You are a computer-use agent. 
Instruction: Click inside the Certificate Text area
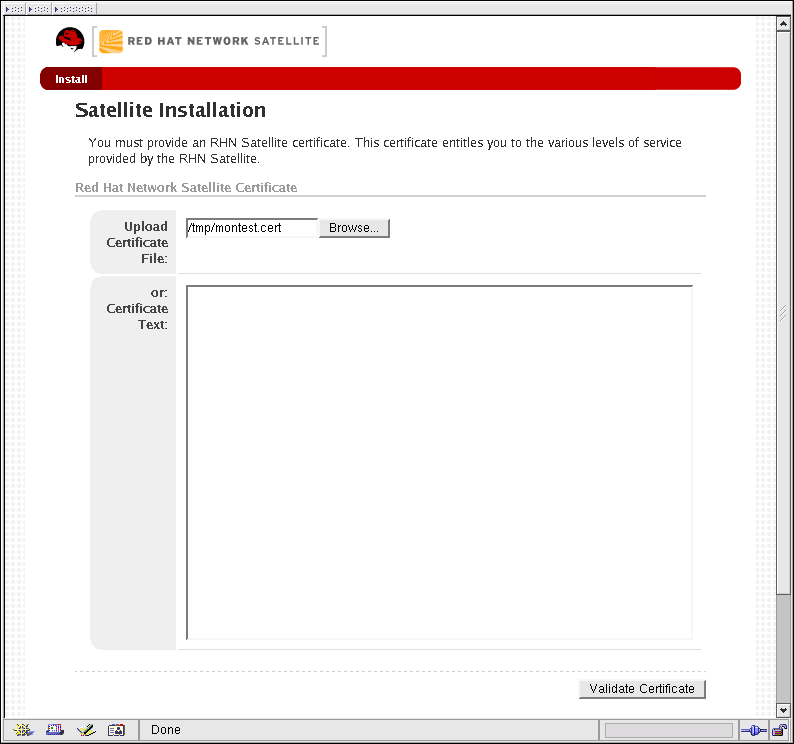tap(439, 462)
